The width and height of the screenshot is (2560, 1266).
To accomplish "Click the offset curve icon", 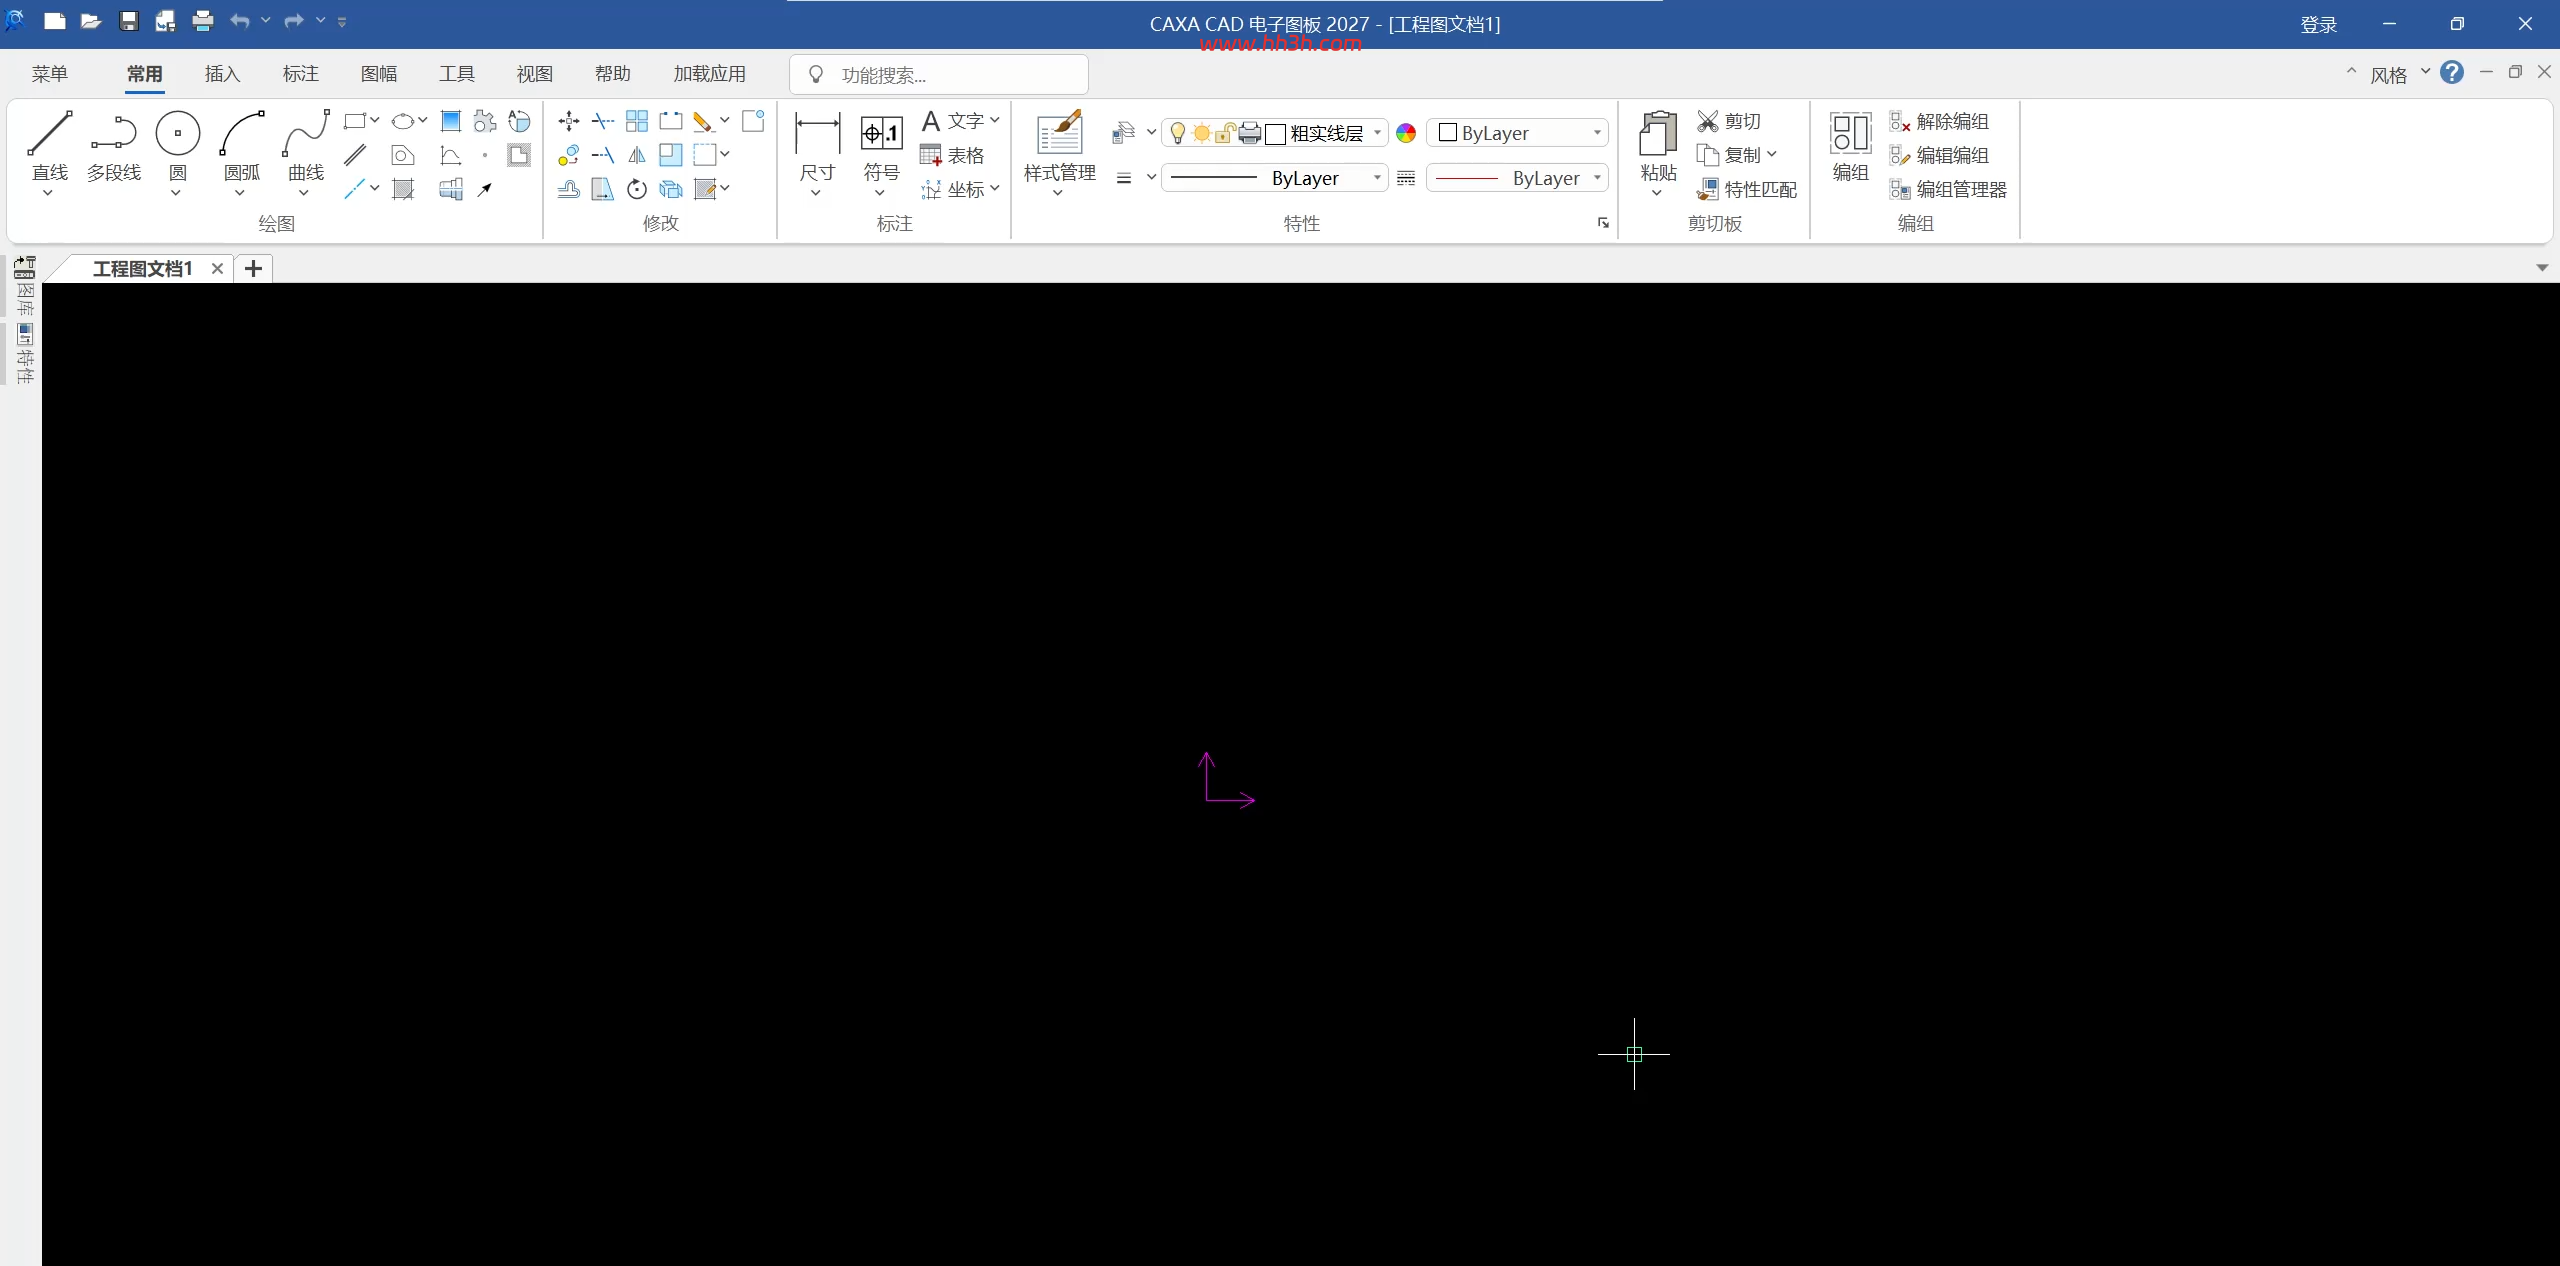I will tap(569, 189).
